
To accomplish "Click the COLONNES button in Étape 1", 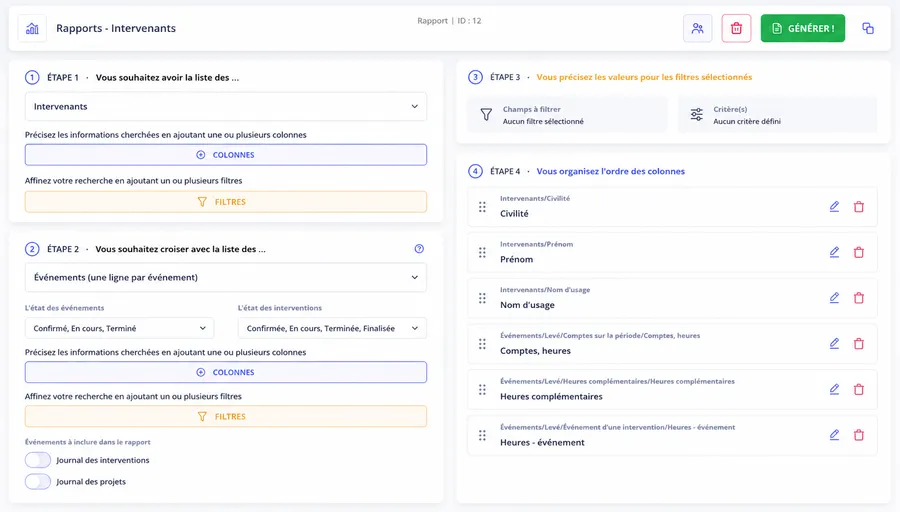I will [x=226, y=155].
